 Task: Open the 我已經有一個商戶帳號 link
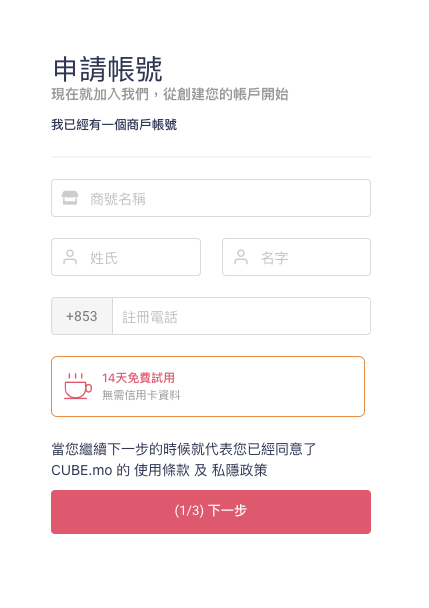[114, 125]
